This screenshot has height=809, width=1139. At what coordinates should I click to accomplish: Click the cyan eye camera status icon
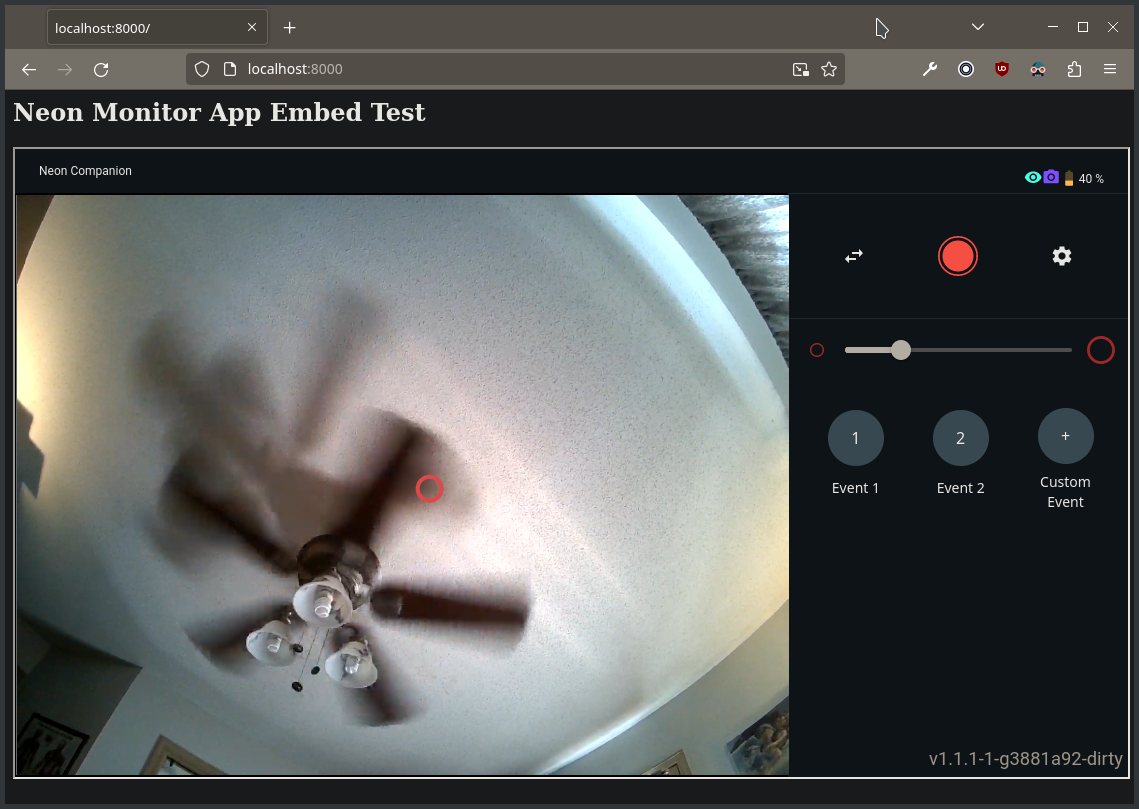[x=1032, y=177]
